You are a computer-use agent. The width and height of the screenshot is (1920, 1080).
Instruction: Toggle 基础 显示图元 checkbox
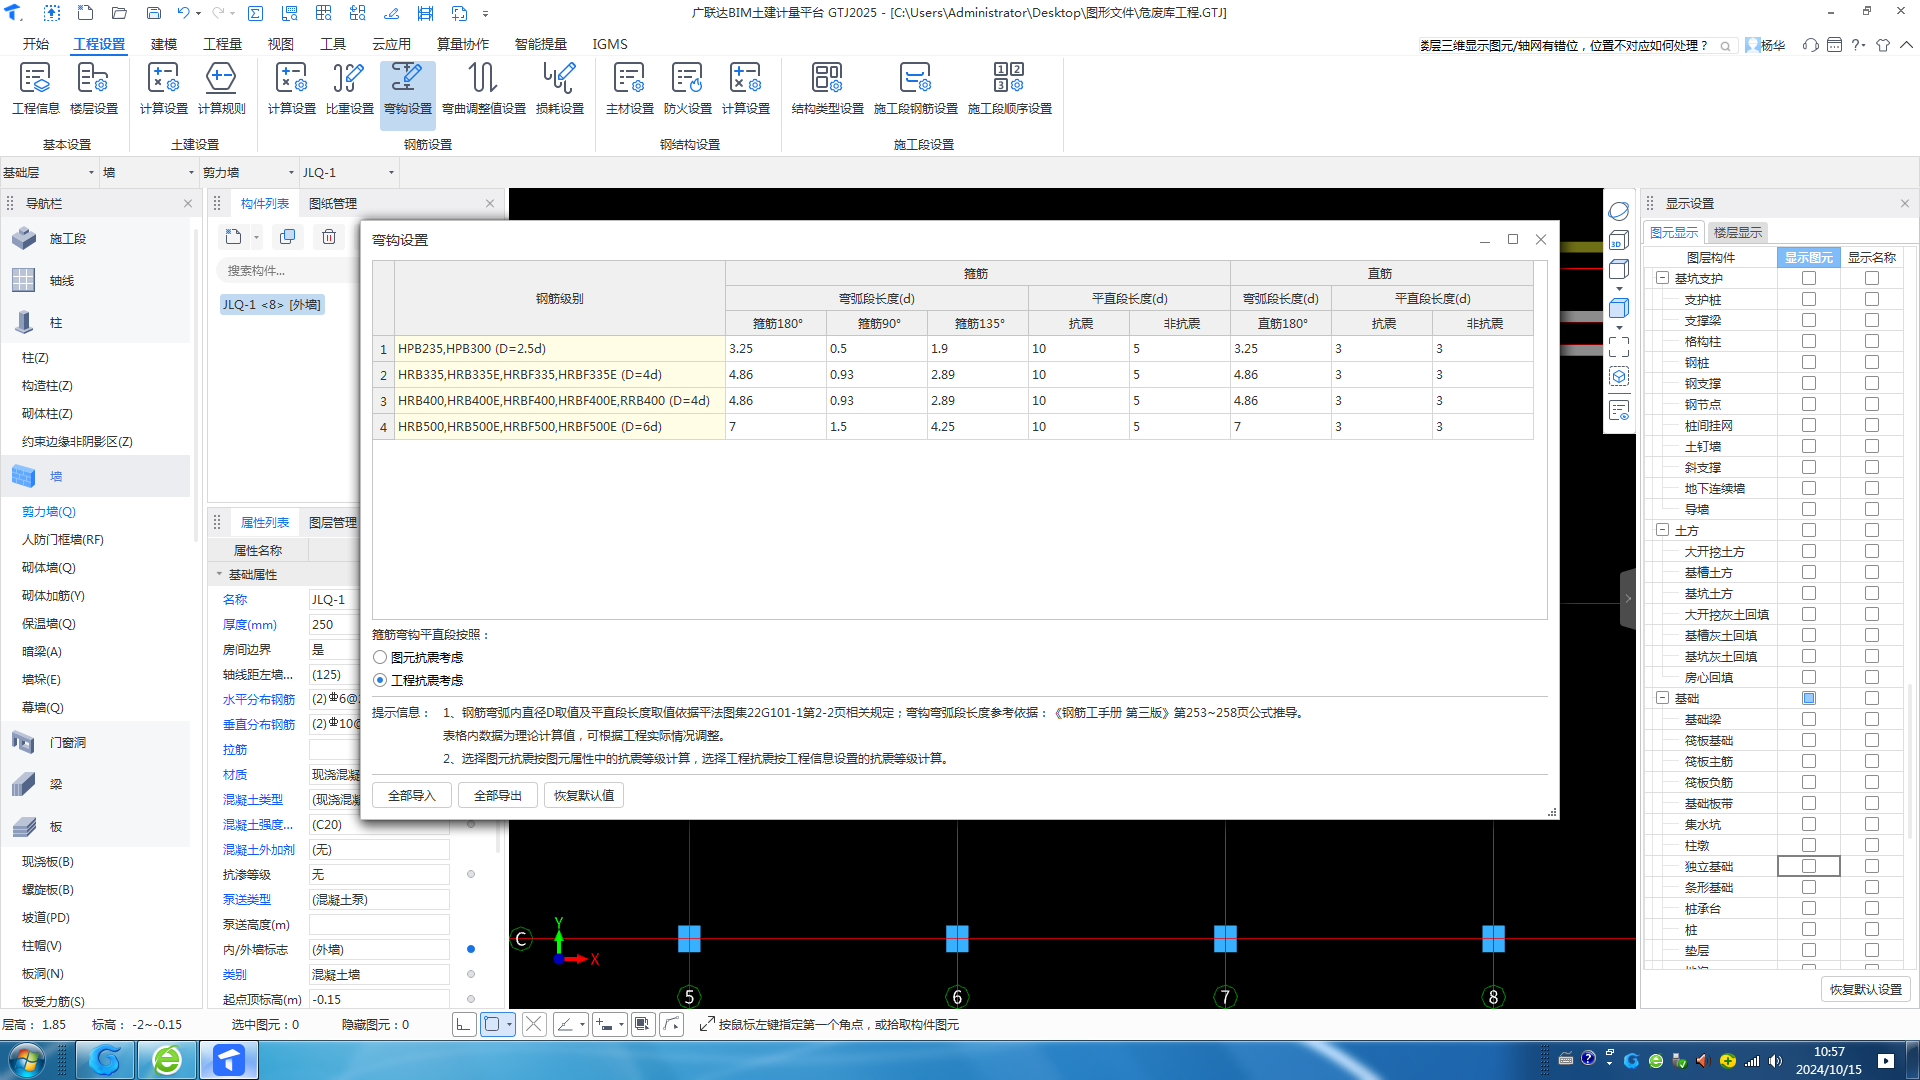pos(1808,699)
